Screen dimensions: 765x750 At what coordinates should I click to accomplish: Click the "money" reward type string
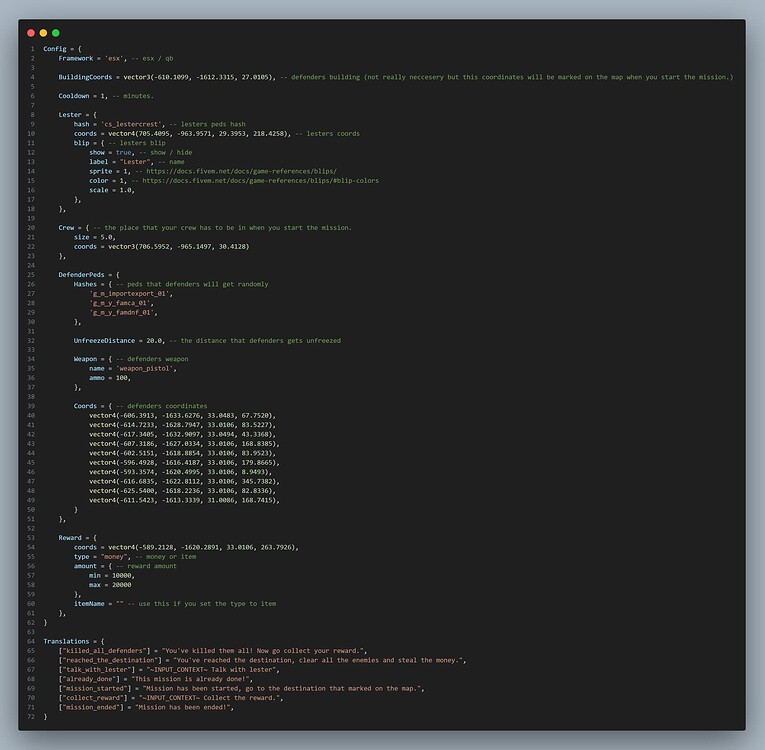pos(114,557)
